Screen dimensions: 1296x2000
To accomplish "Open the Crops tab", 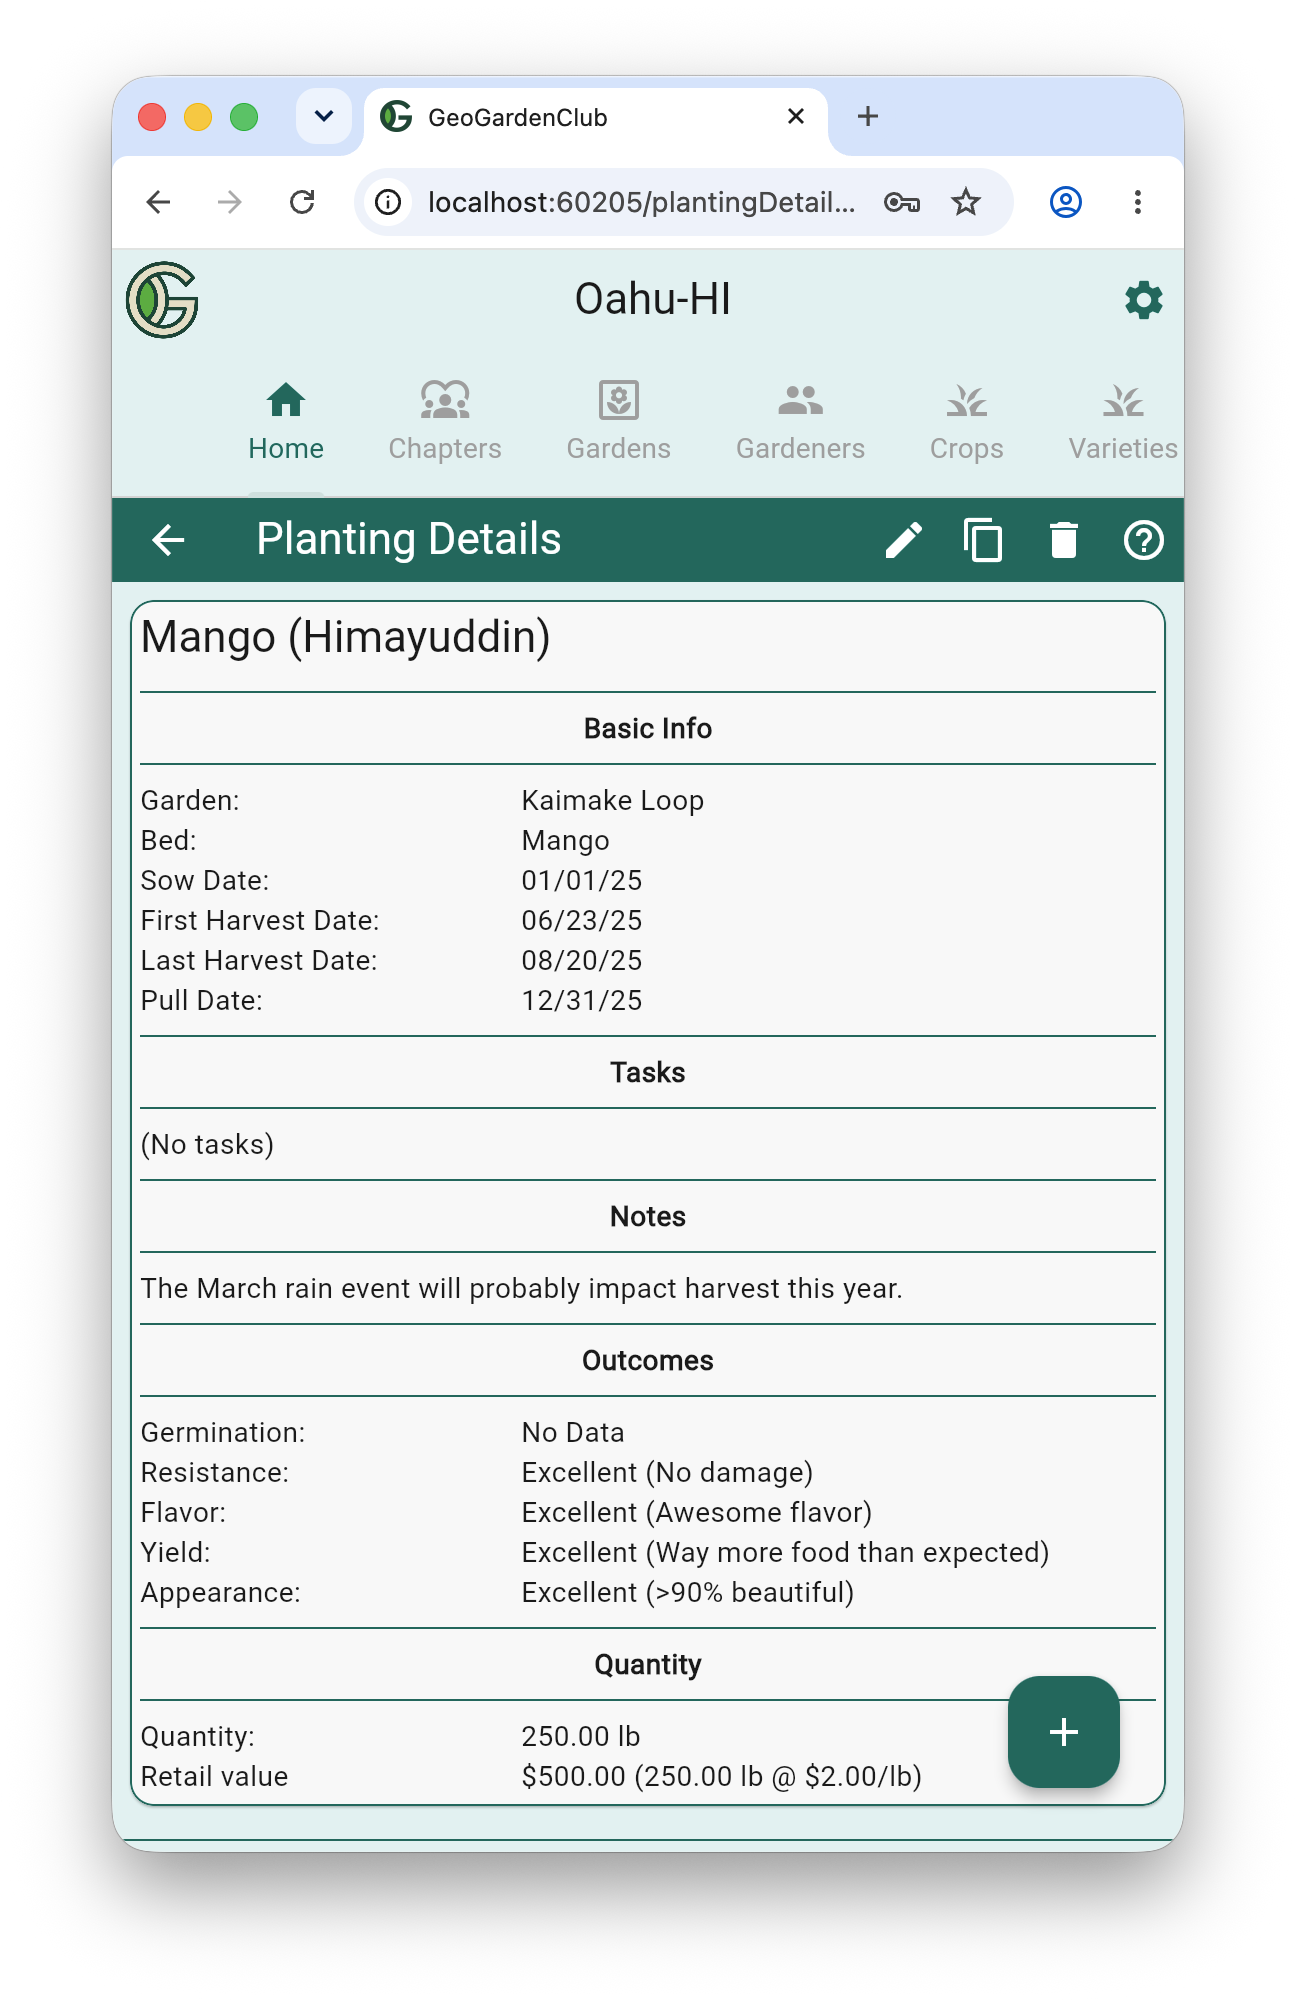I will [966, 422].
